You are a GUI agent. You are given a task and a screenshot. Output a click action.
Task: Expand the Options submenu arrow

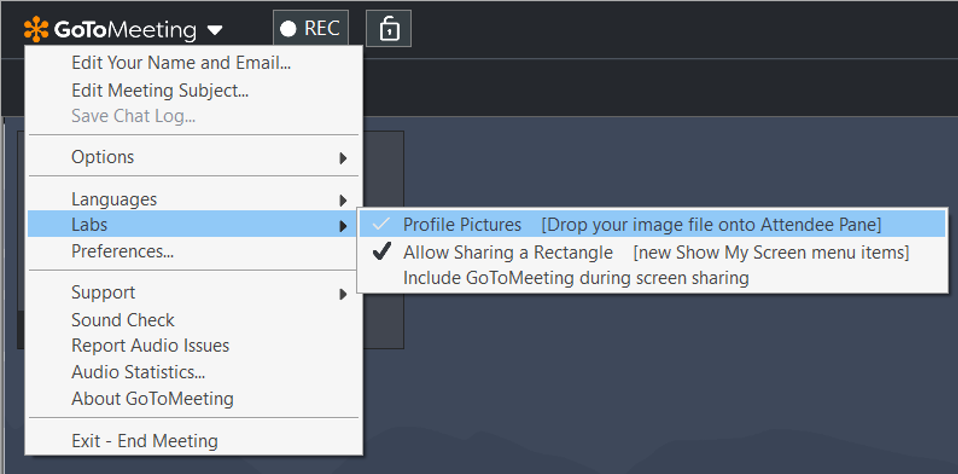tap(343, 158)
